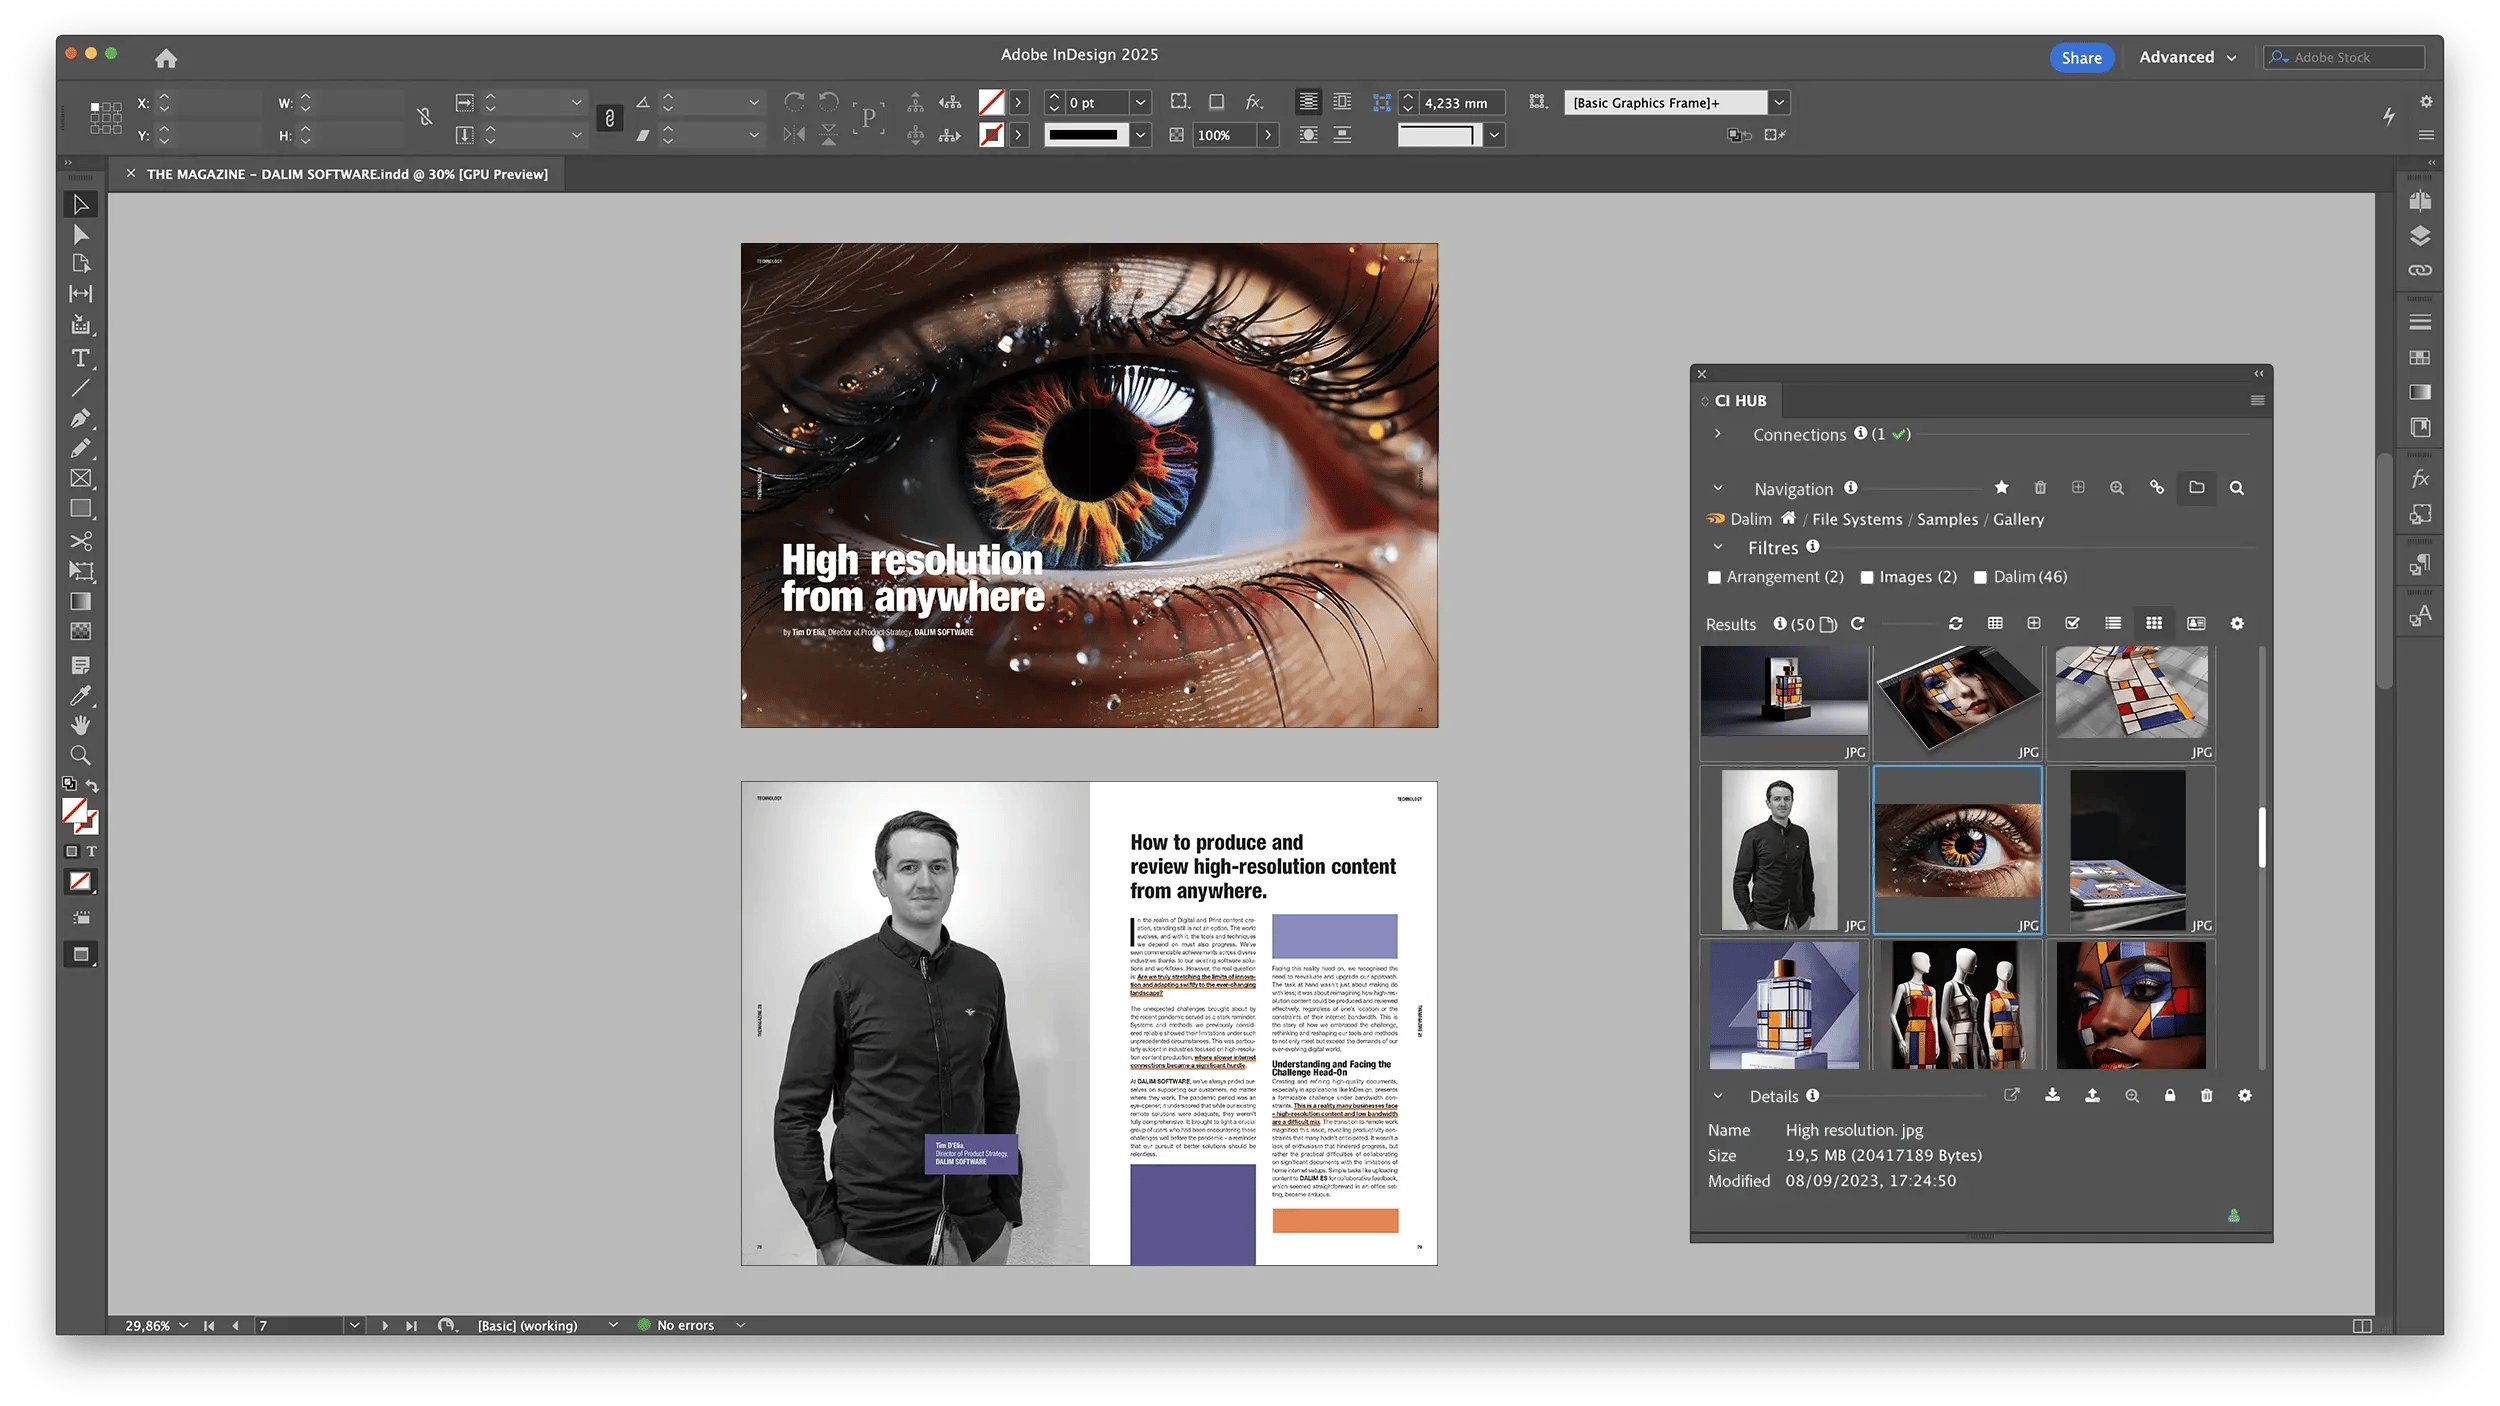Switch results to list view
Screen dimensions: 2500x1406
coord(2113,624)
